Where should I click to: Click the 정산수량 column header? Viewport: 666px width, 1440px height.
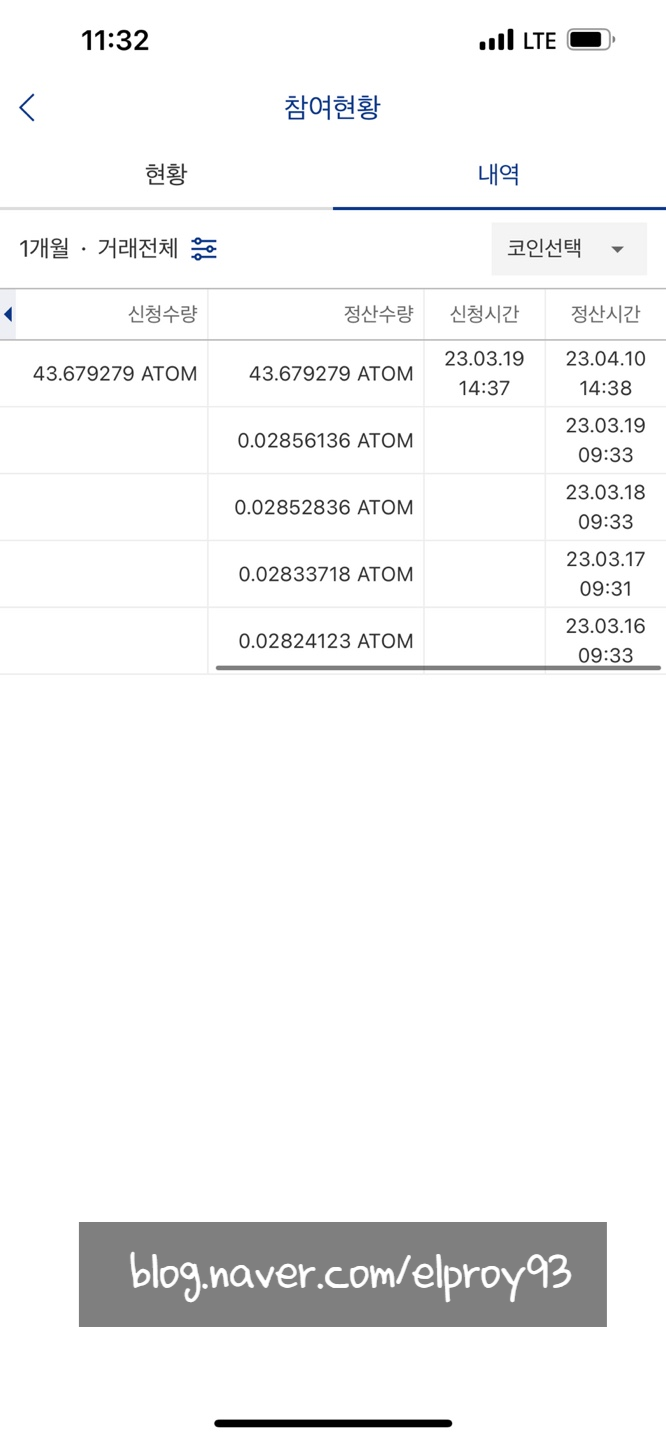(378, 315)
